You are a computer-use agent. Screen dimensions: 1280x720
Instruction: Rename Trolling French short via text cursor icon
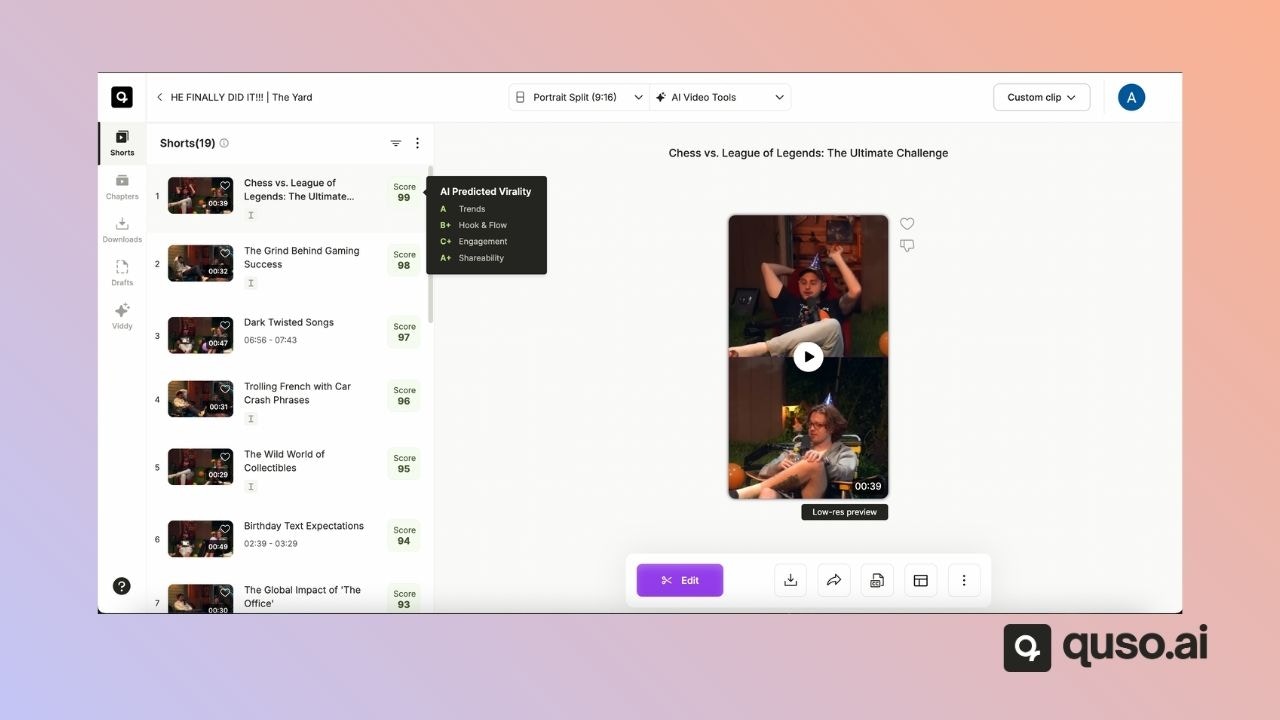251,419
